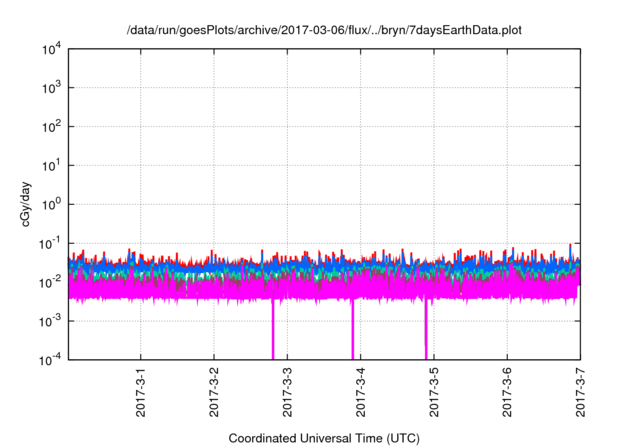Click the 10^-3 y-axis tick label
640x448 pixels.
coord(50,321)
